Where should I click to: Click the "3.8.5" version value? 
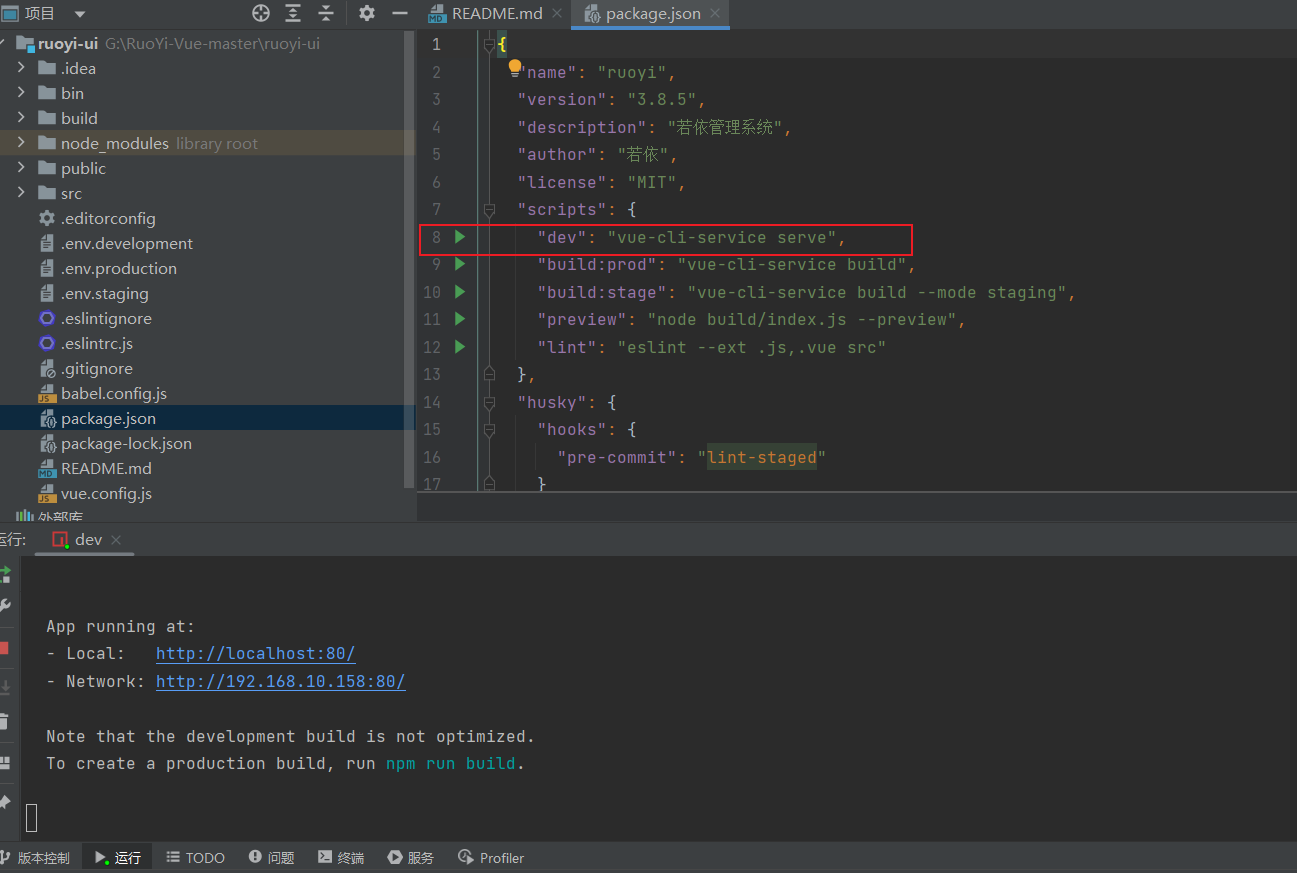coord(661,99)
